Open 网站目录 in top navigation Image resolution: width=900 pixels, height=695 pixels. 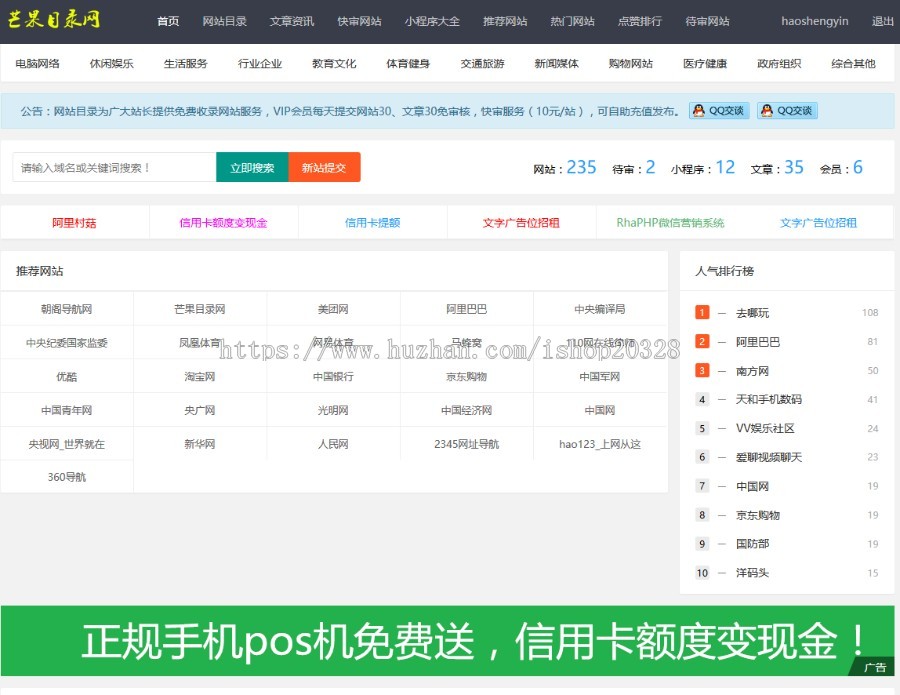(224, 21)
